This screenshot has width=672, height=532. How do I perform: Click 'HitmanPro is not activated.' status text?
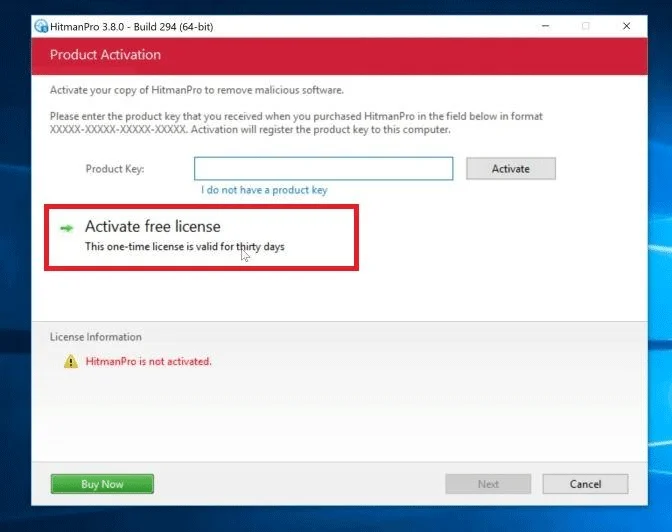click(x=149, y=361)
